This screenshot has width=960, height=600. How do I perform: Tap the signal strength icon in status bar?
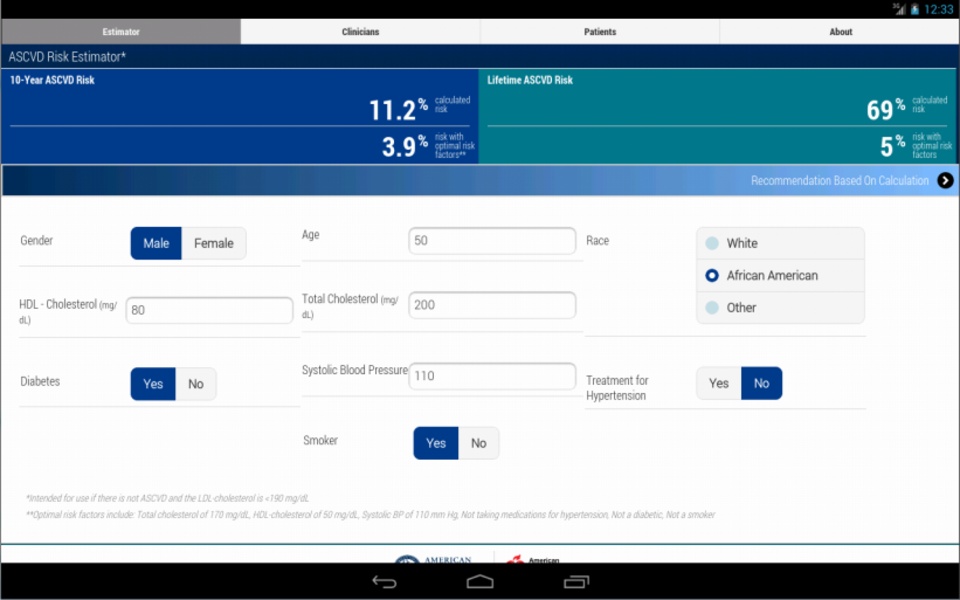point(899,9)
